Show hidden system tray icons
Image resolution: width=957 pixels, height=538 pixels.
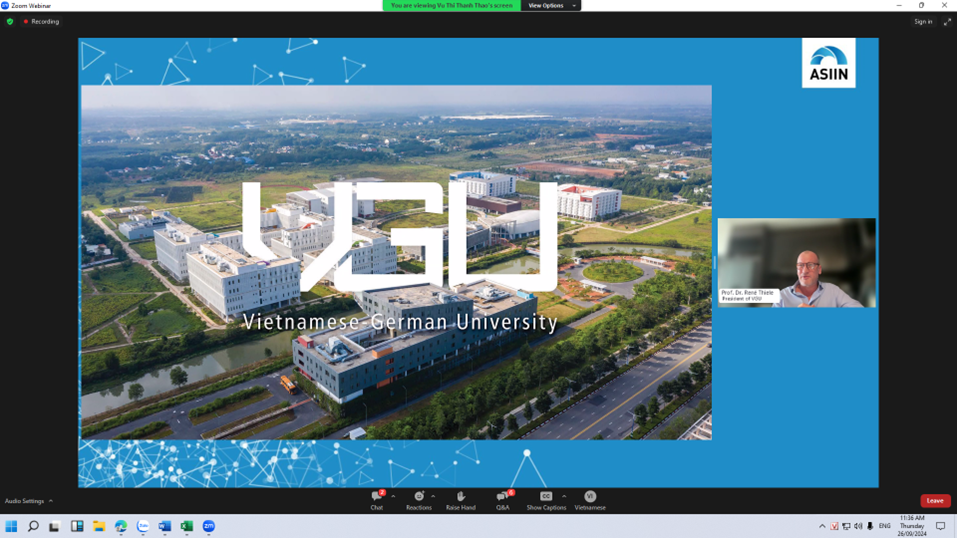click(x=822, y=526)
